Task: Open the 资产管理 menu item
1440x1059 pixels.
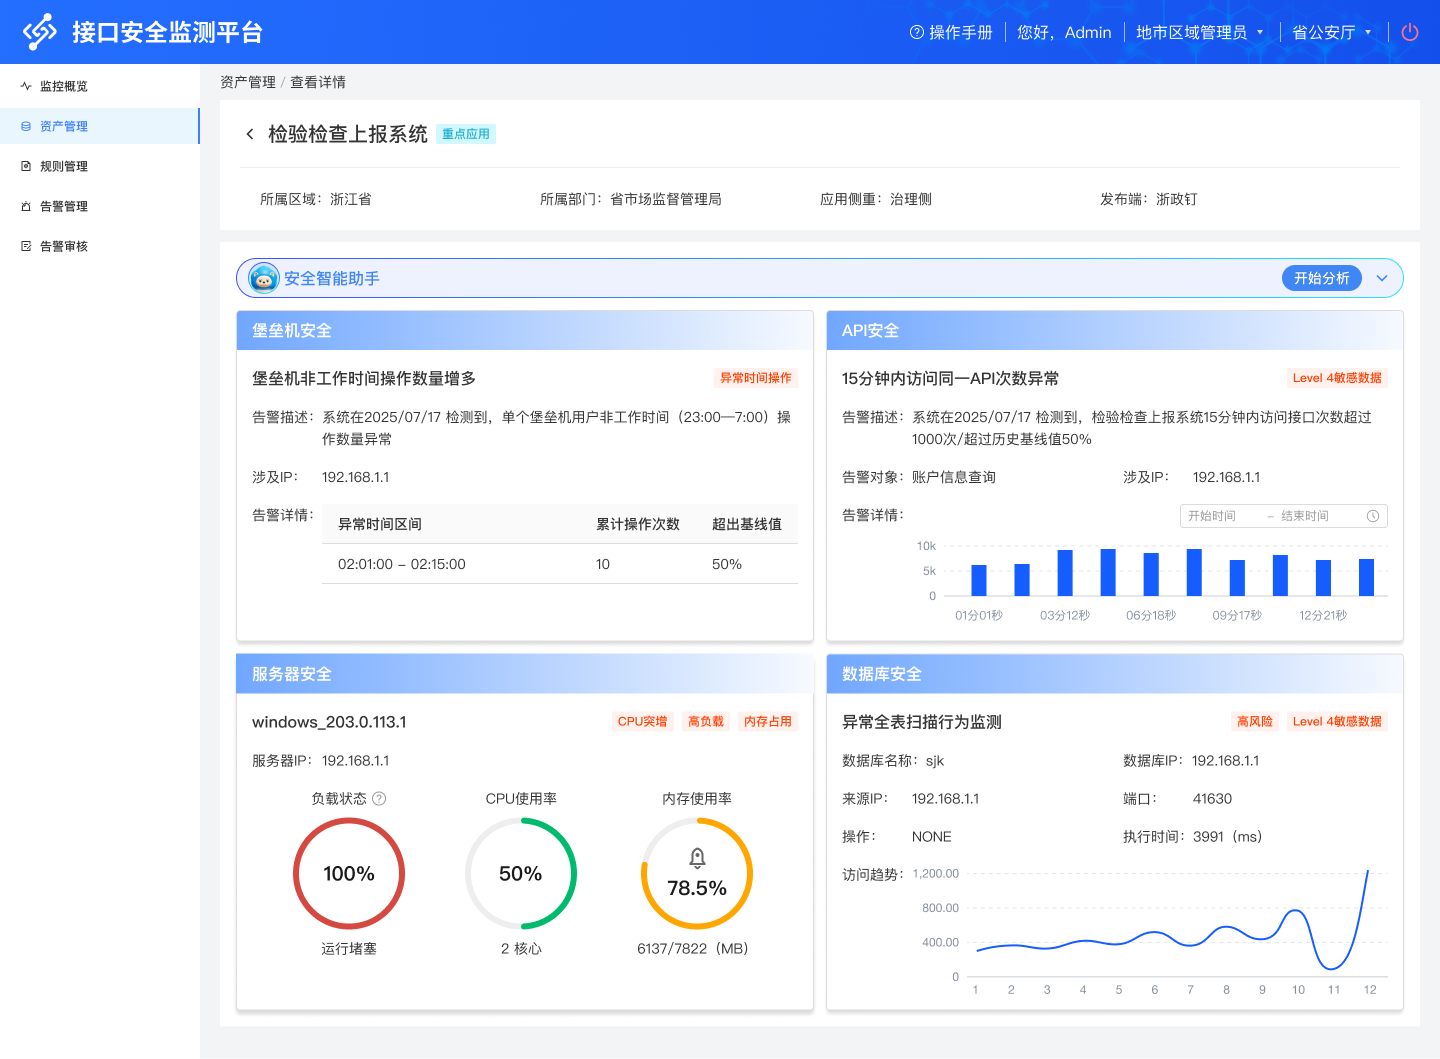Action: 100,126
